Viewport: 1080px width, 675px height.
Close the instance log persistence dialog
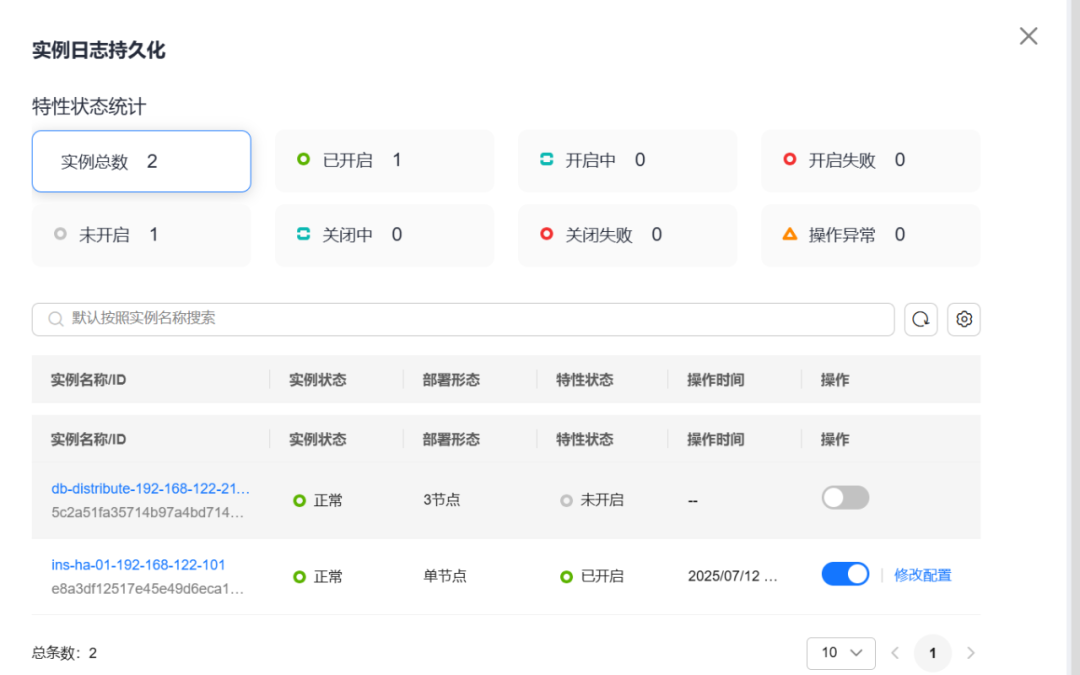point(1028,36)
